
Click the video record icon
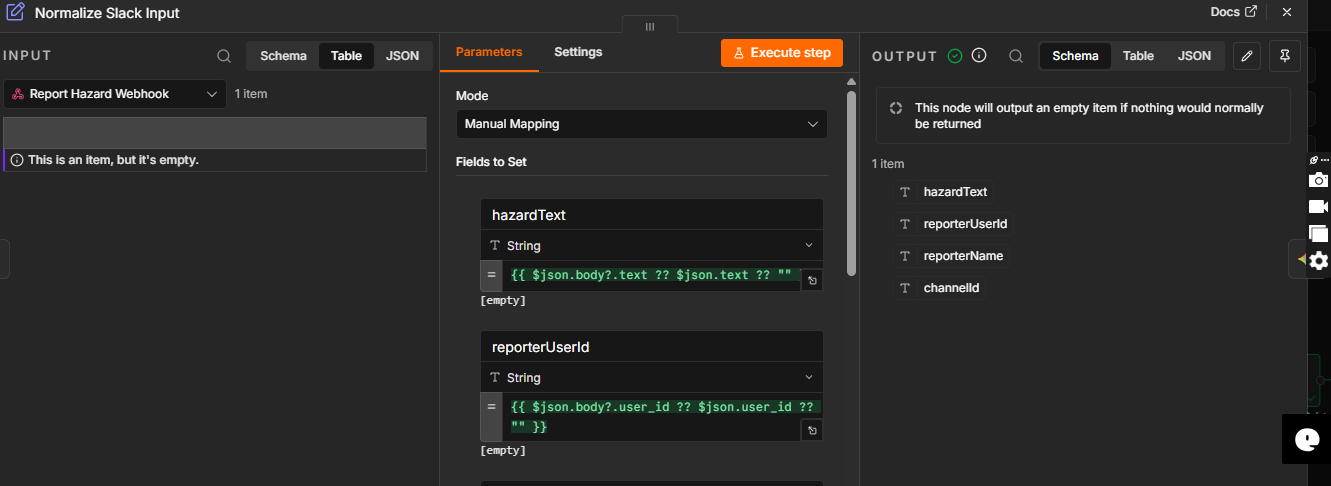(1319, 207)
